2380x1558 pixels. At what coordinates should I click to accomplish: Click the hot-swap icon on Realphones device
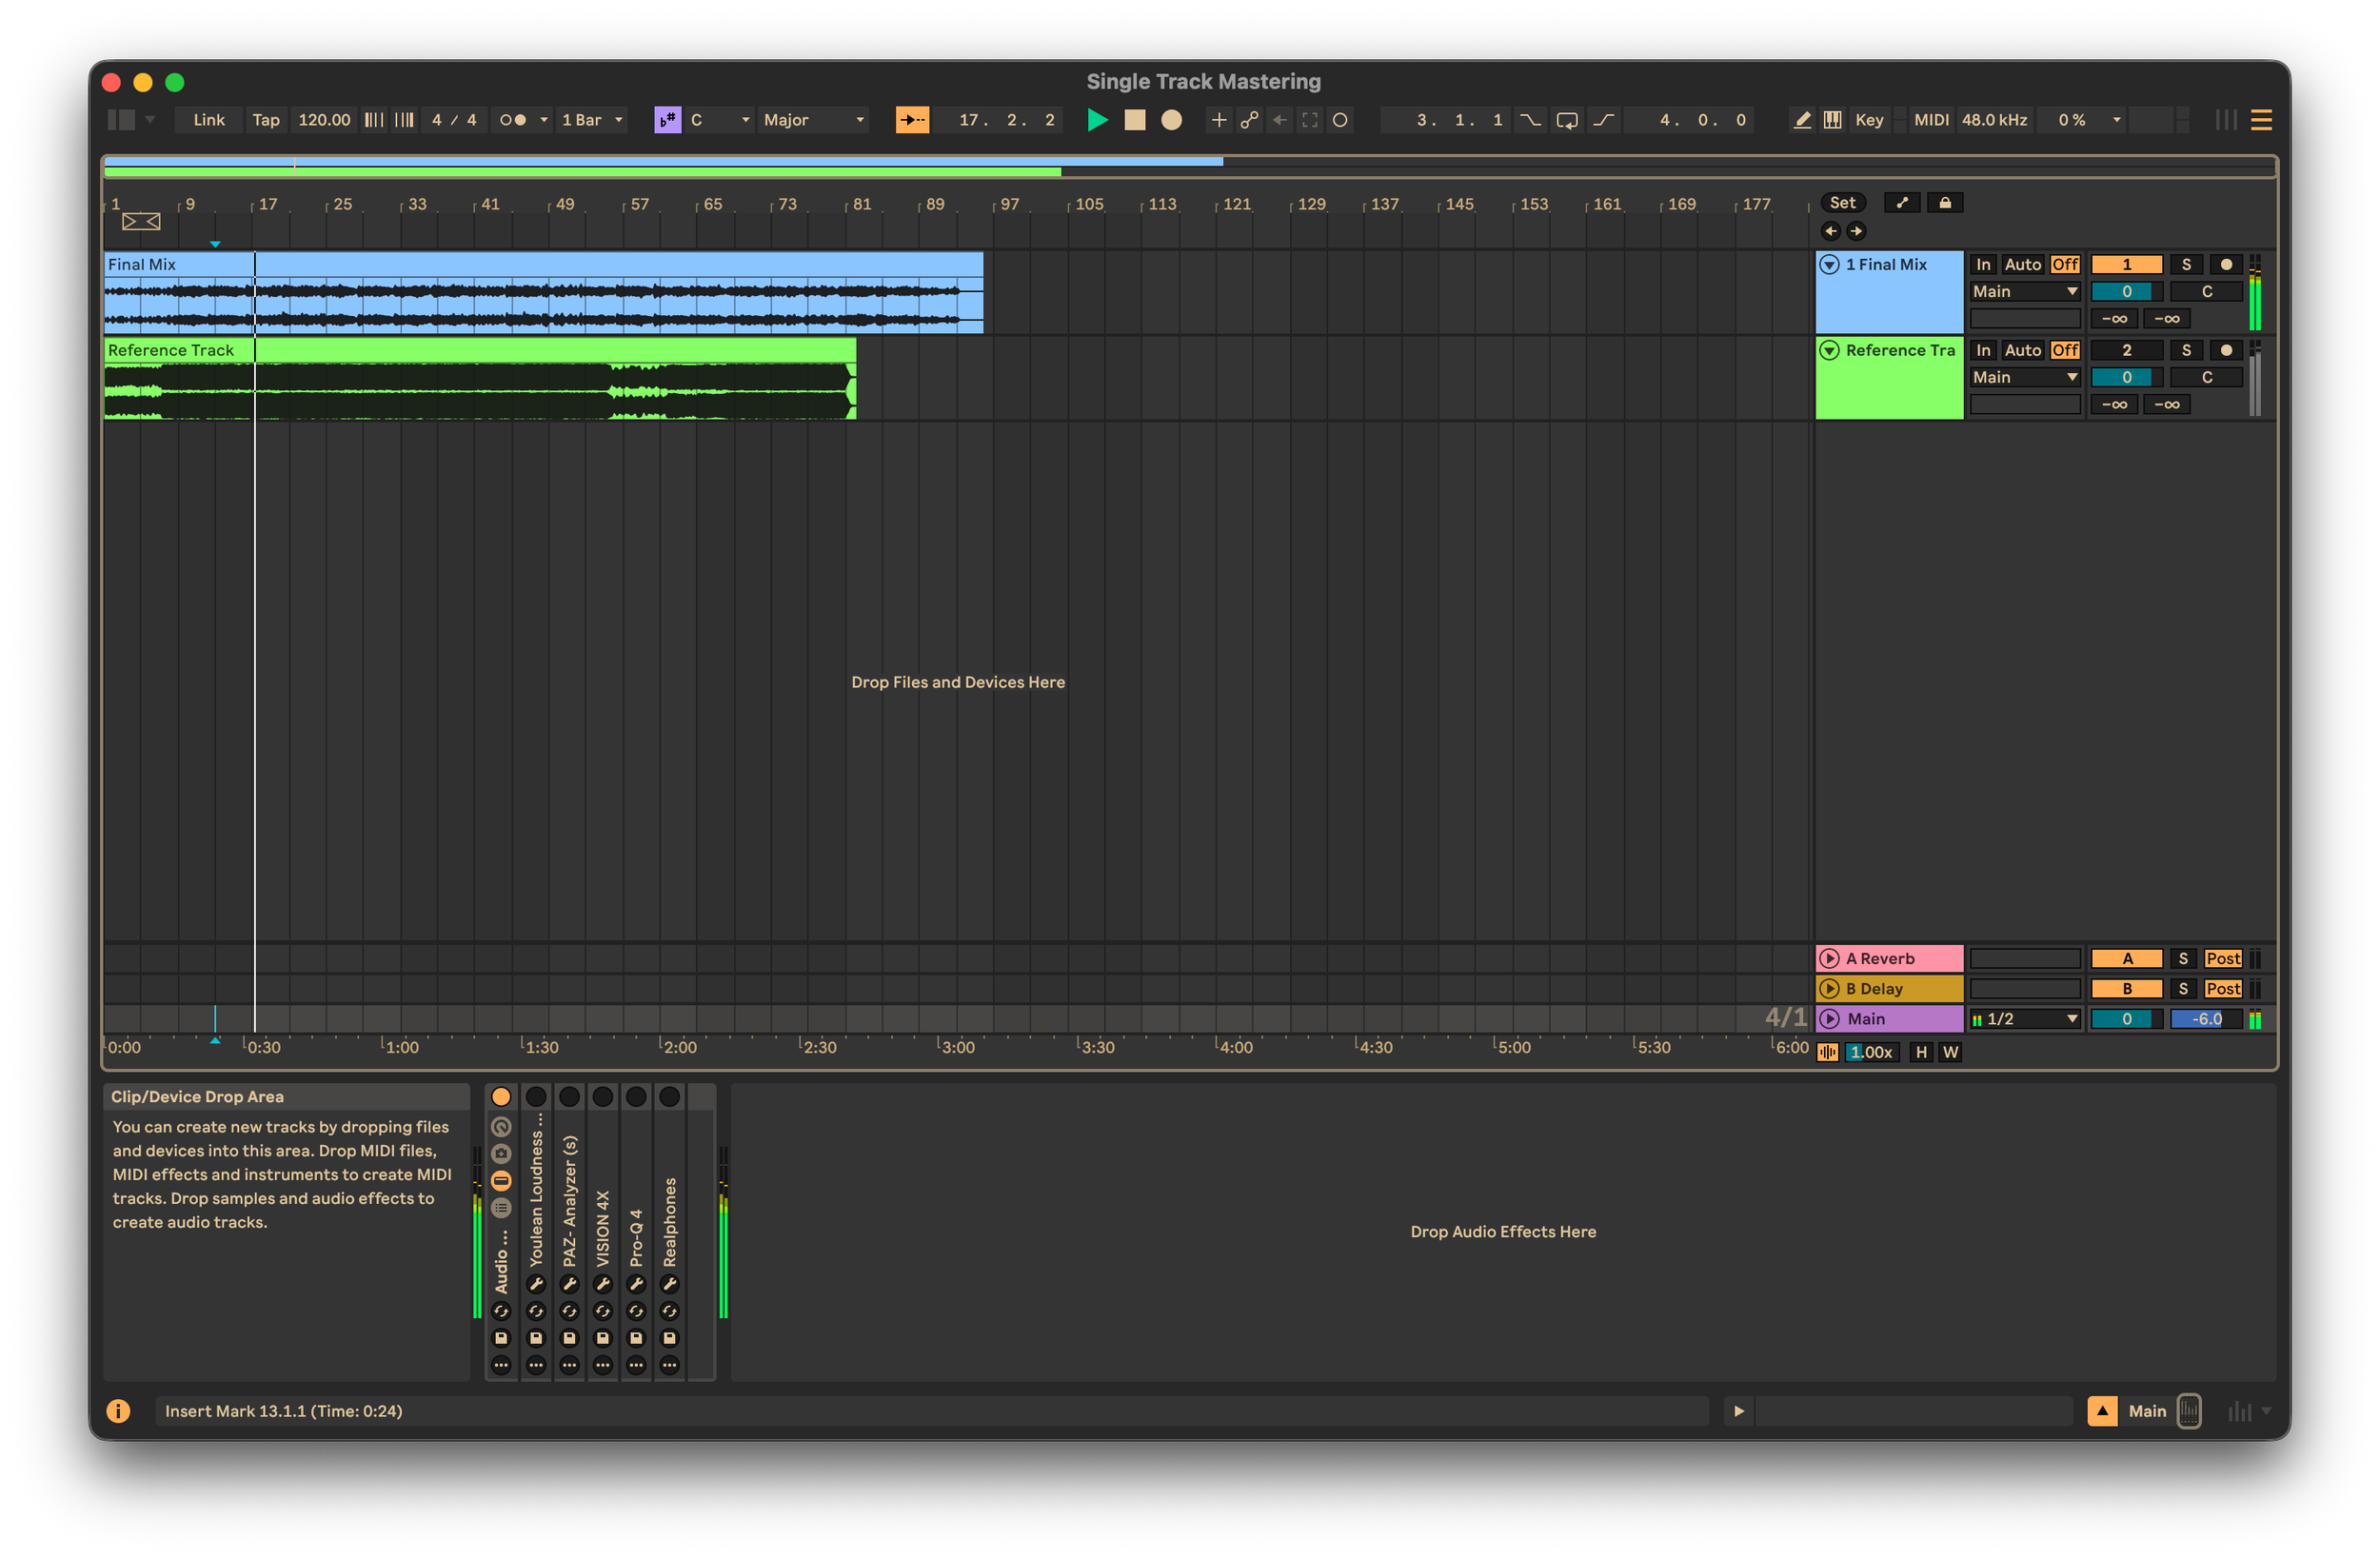670,1311
